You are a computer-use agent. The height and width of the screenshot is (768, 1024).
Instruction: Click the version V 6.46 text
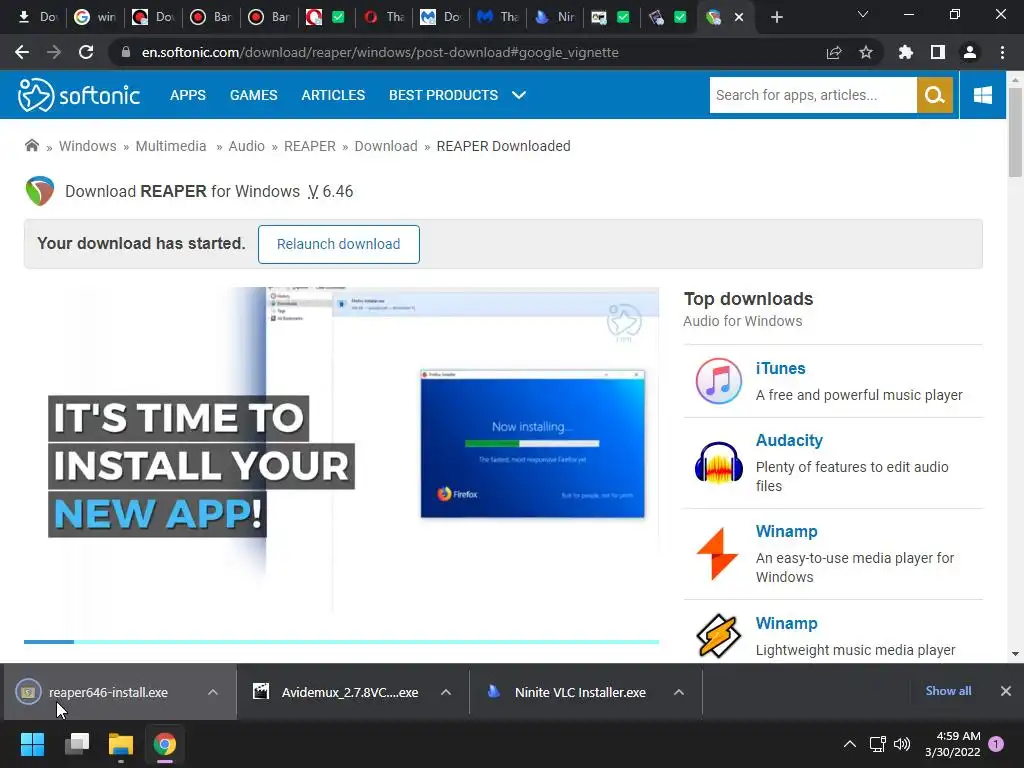[x=330, y=191]
